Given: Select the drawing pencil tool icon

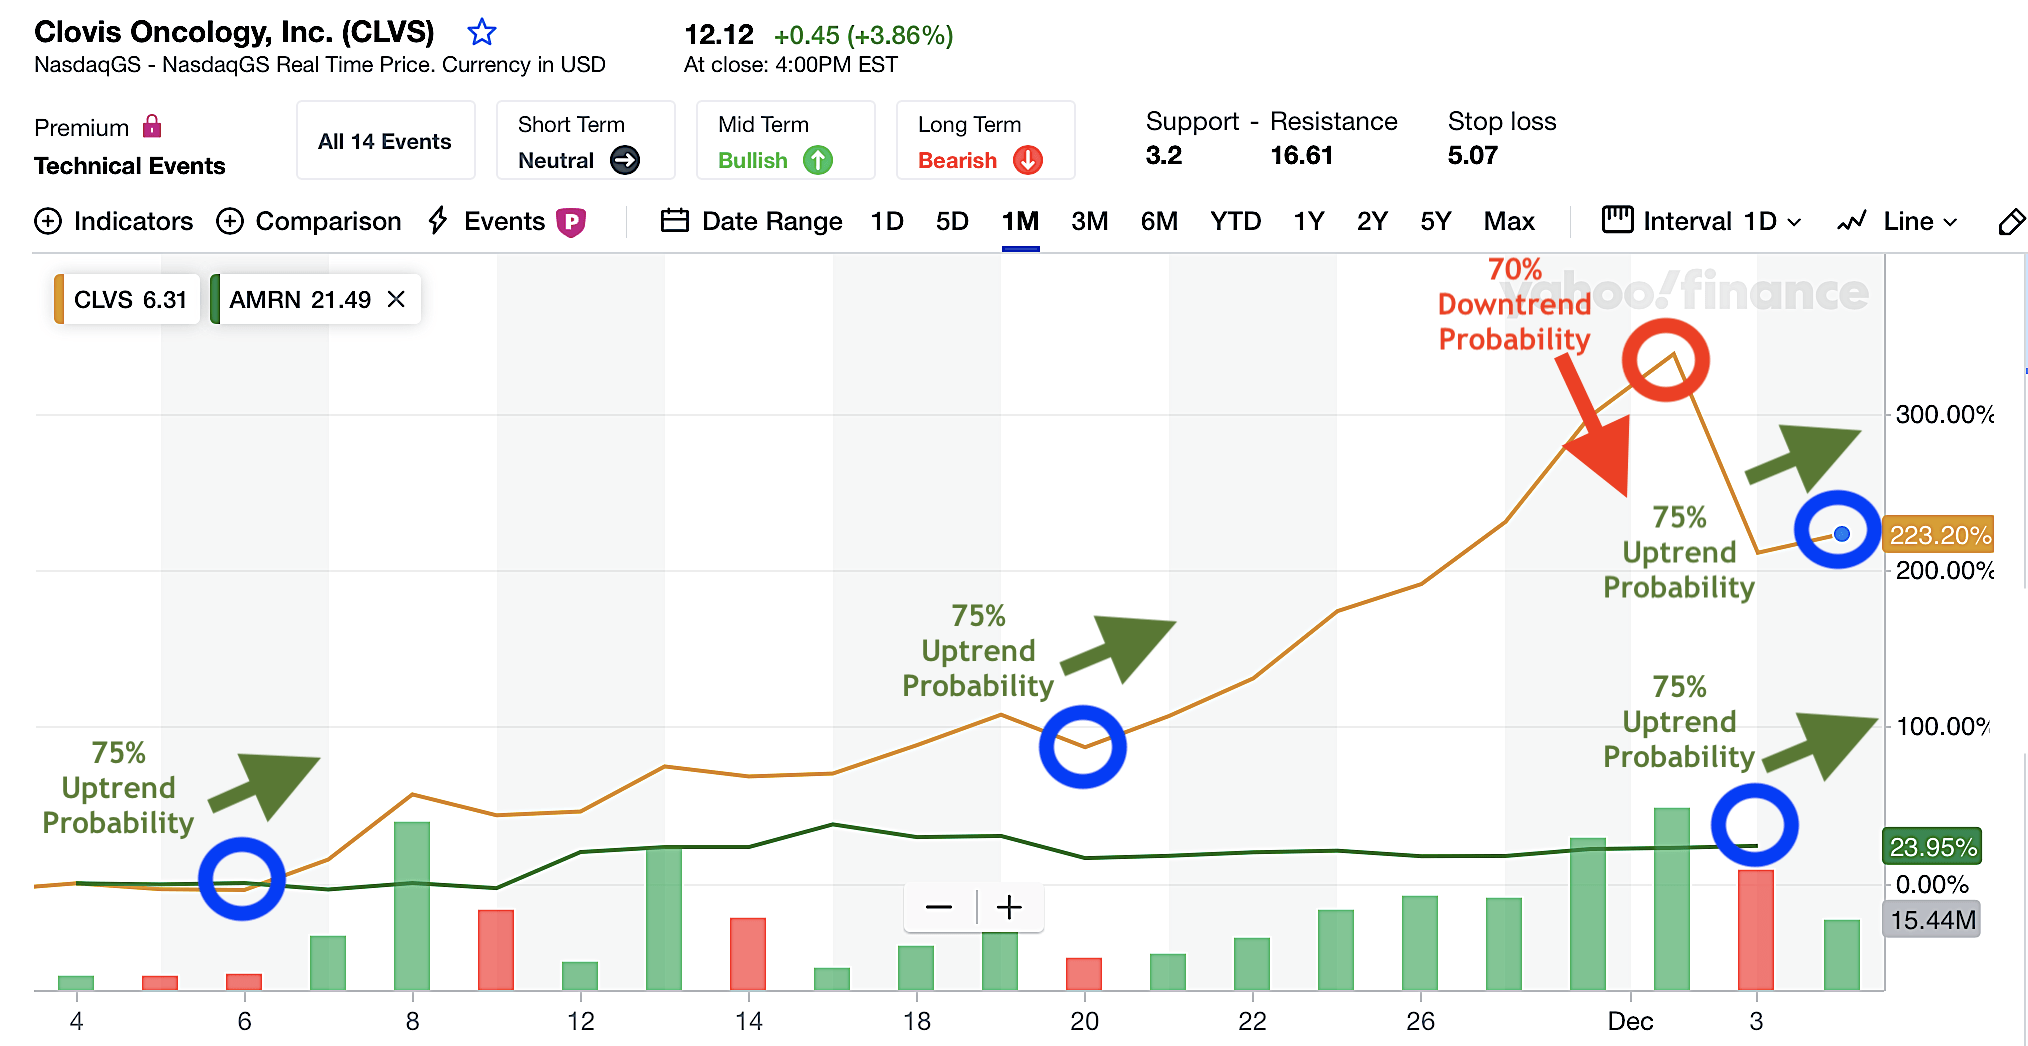Looking at the screenshot, I should [2012, 221].
